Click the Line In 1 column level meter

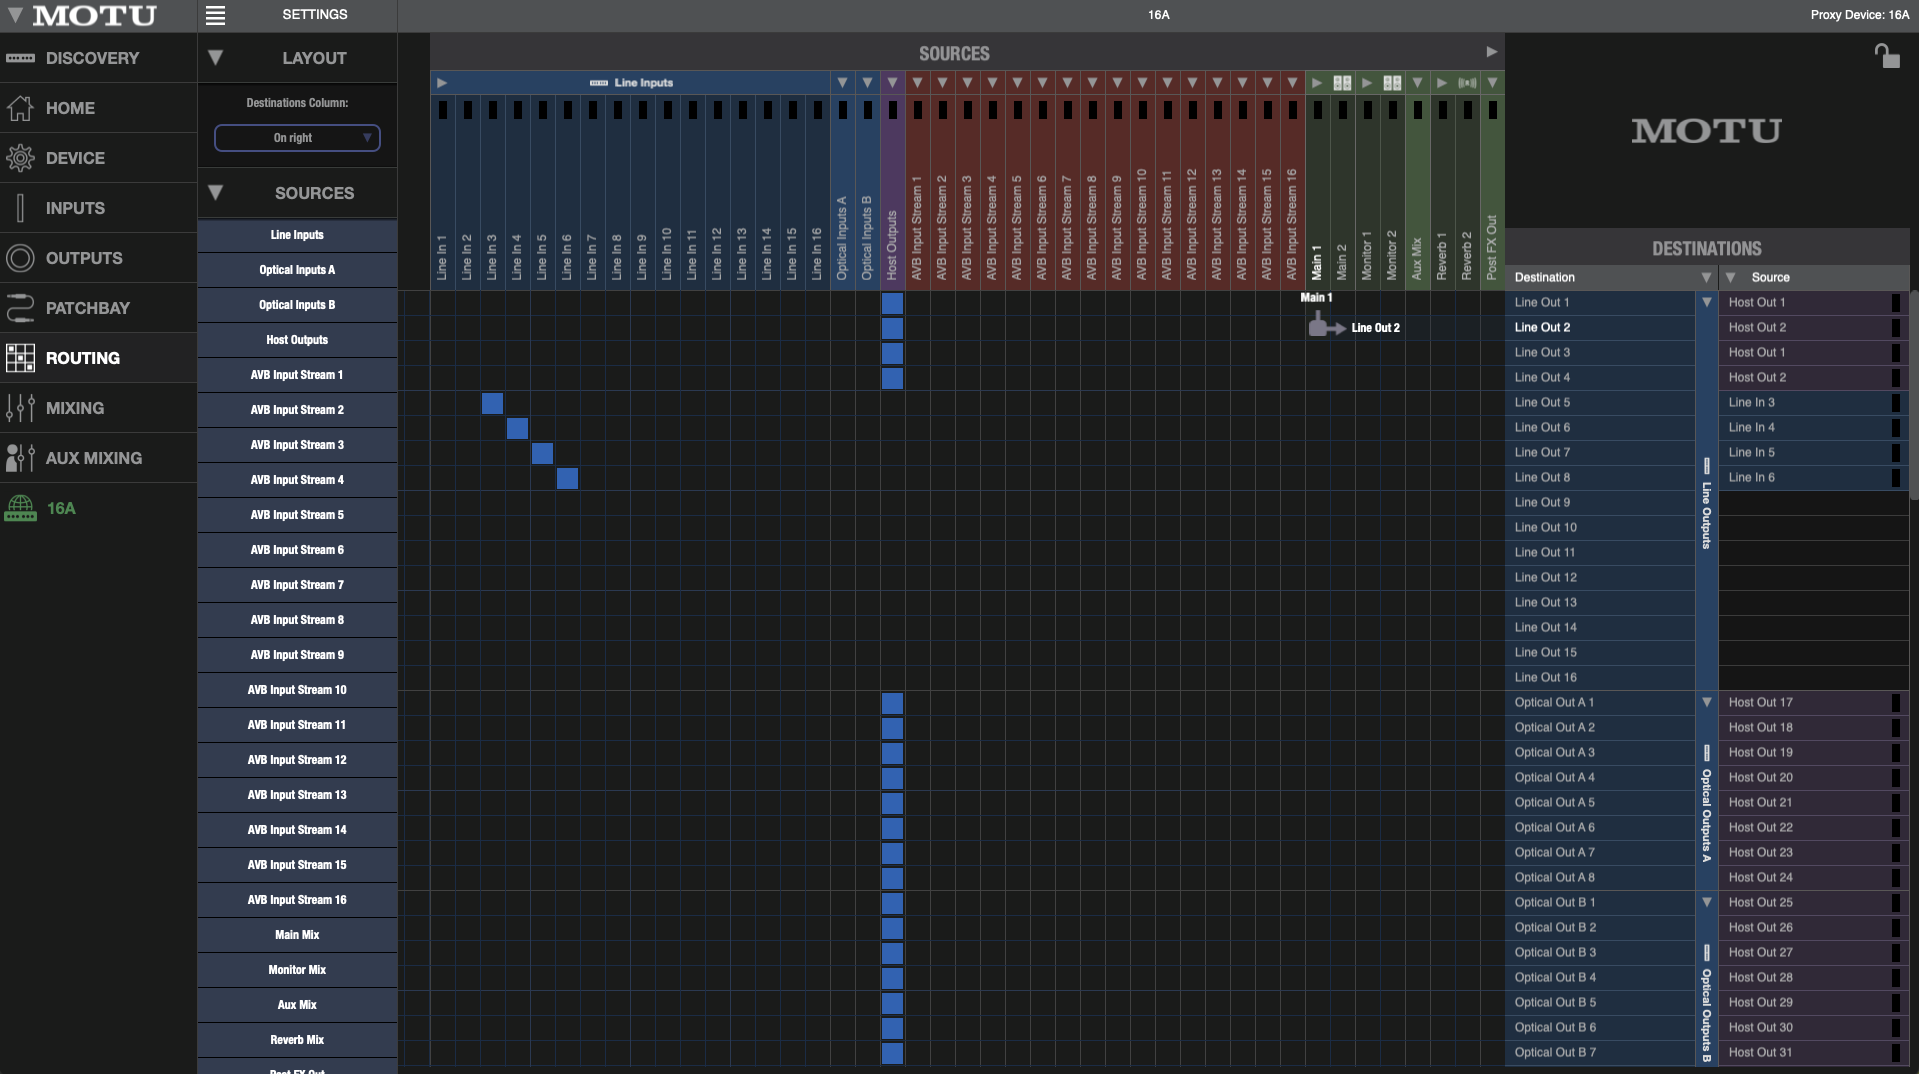pos(442,109)
